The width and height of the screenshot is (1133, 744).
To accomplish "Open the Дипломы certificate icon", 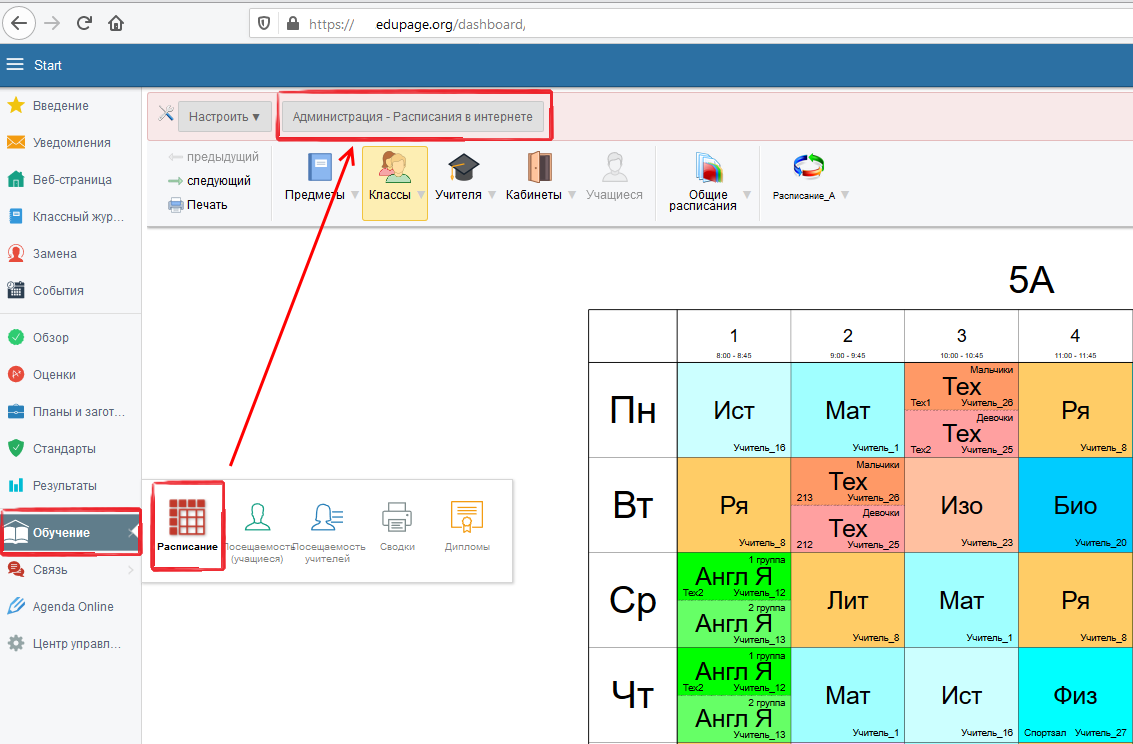I will point(467,519).
